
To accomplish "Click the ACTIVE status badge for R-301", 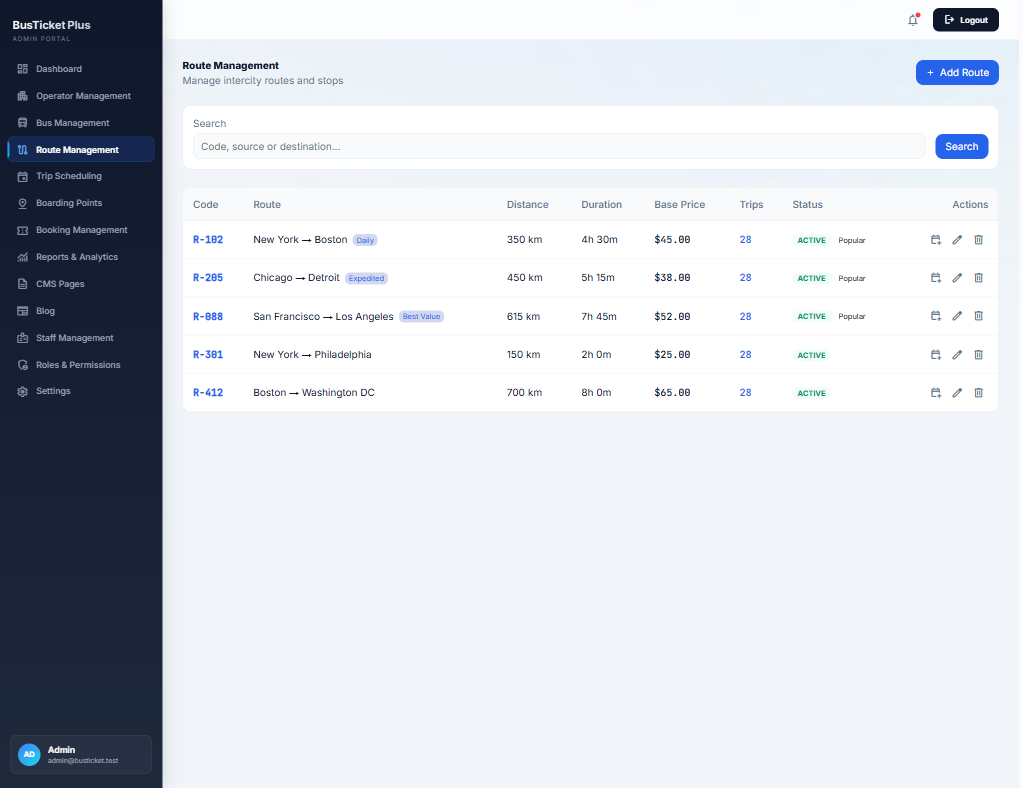I will point(811,355).
